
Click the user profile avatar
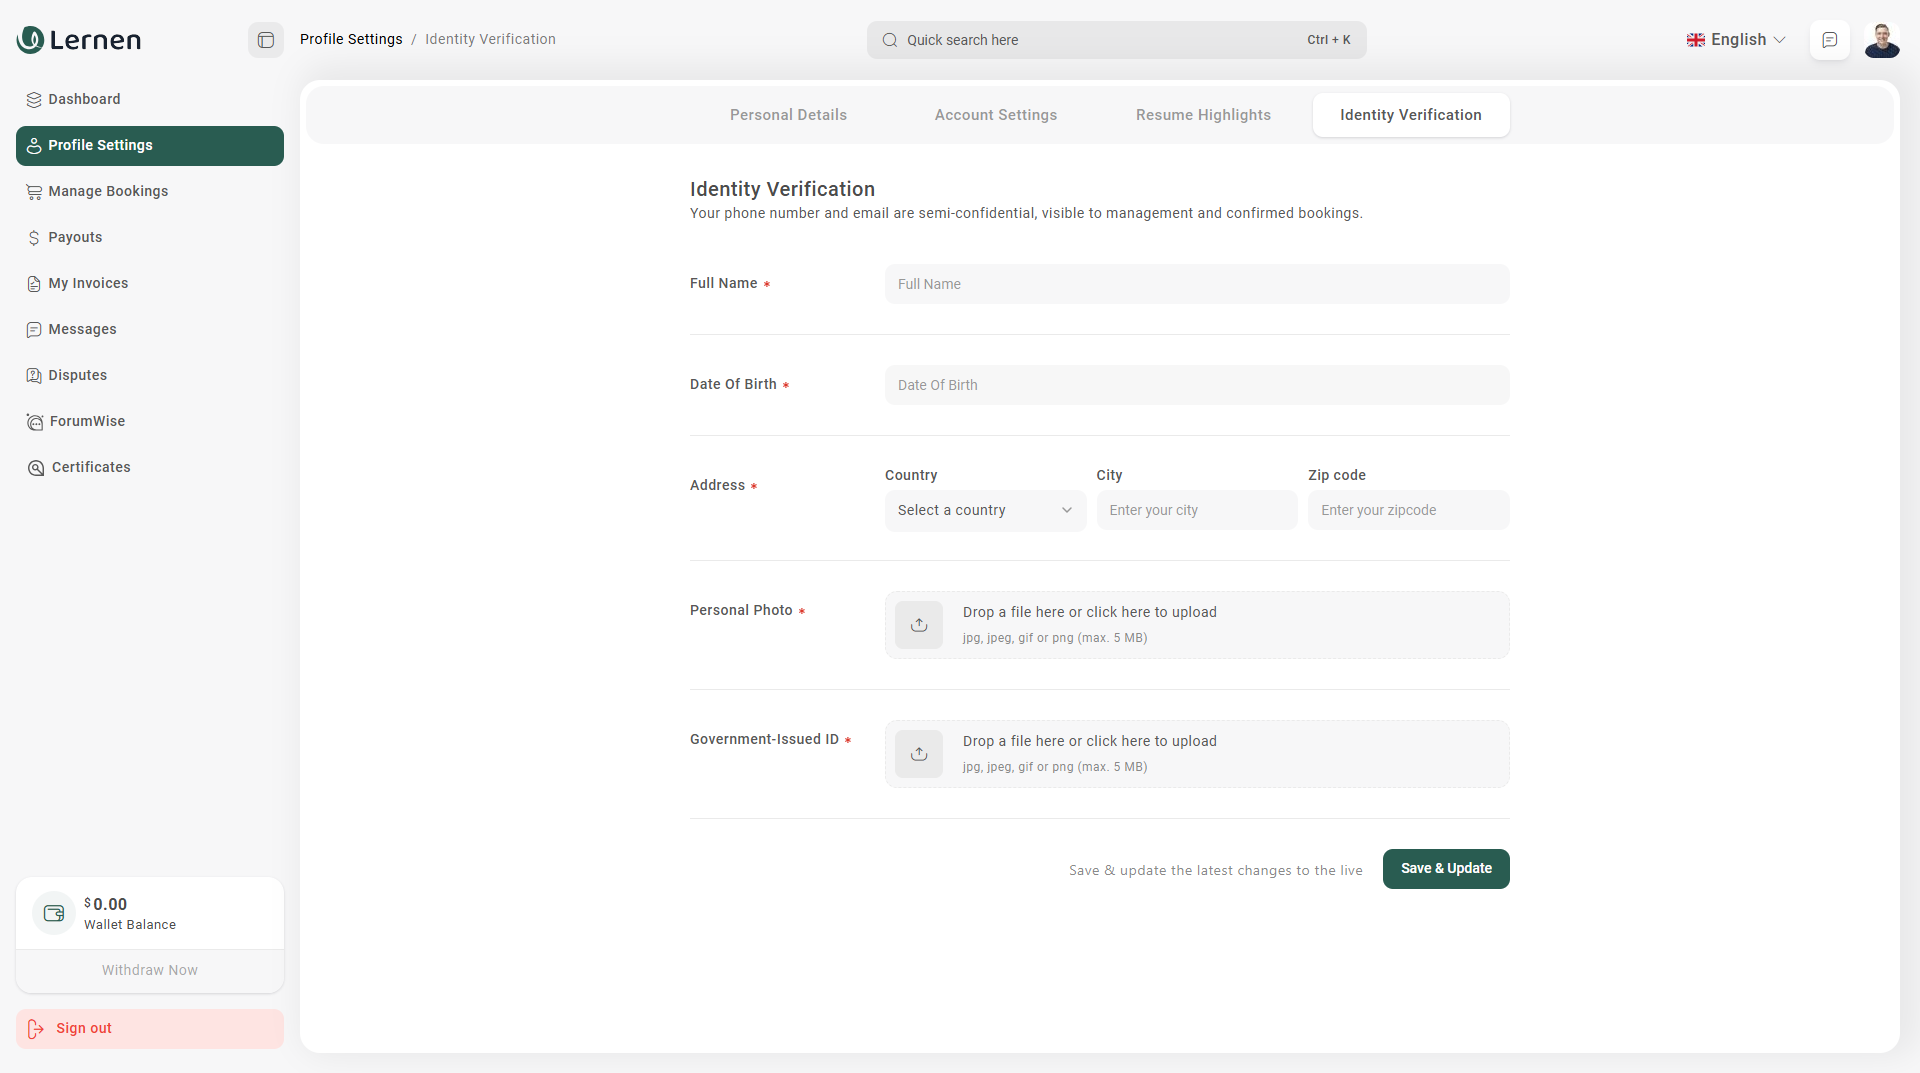(1881, 40)
